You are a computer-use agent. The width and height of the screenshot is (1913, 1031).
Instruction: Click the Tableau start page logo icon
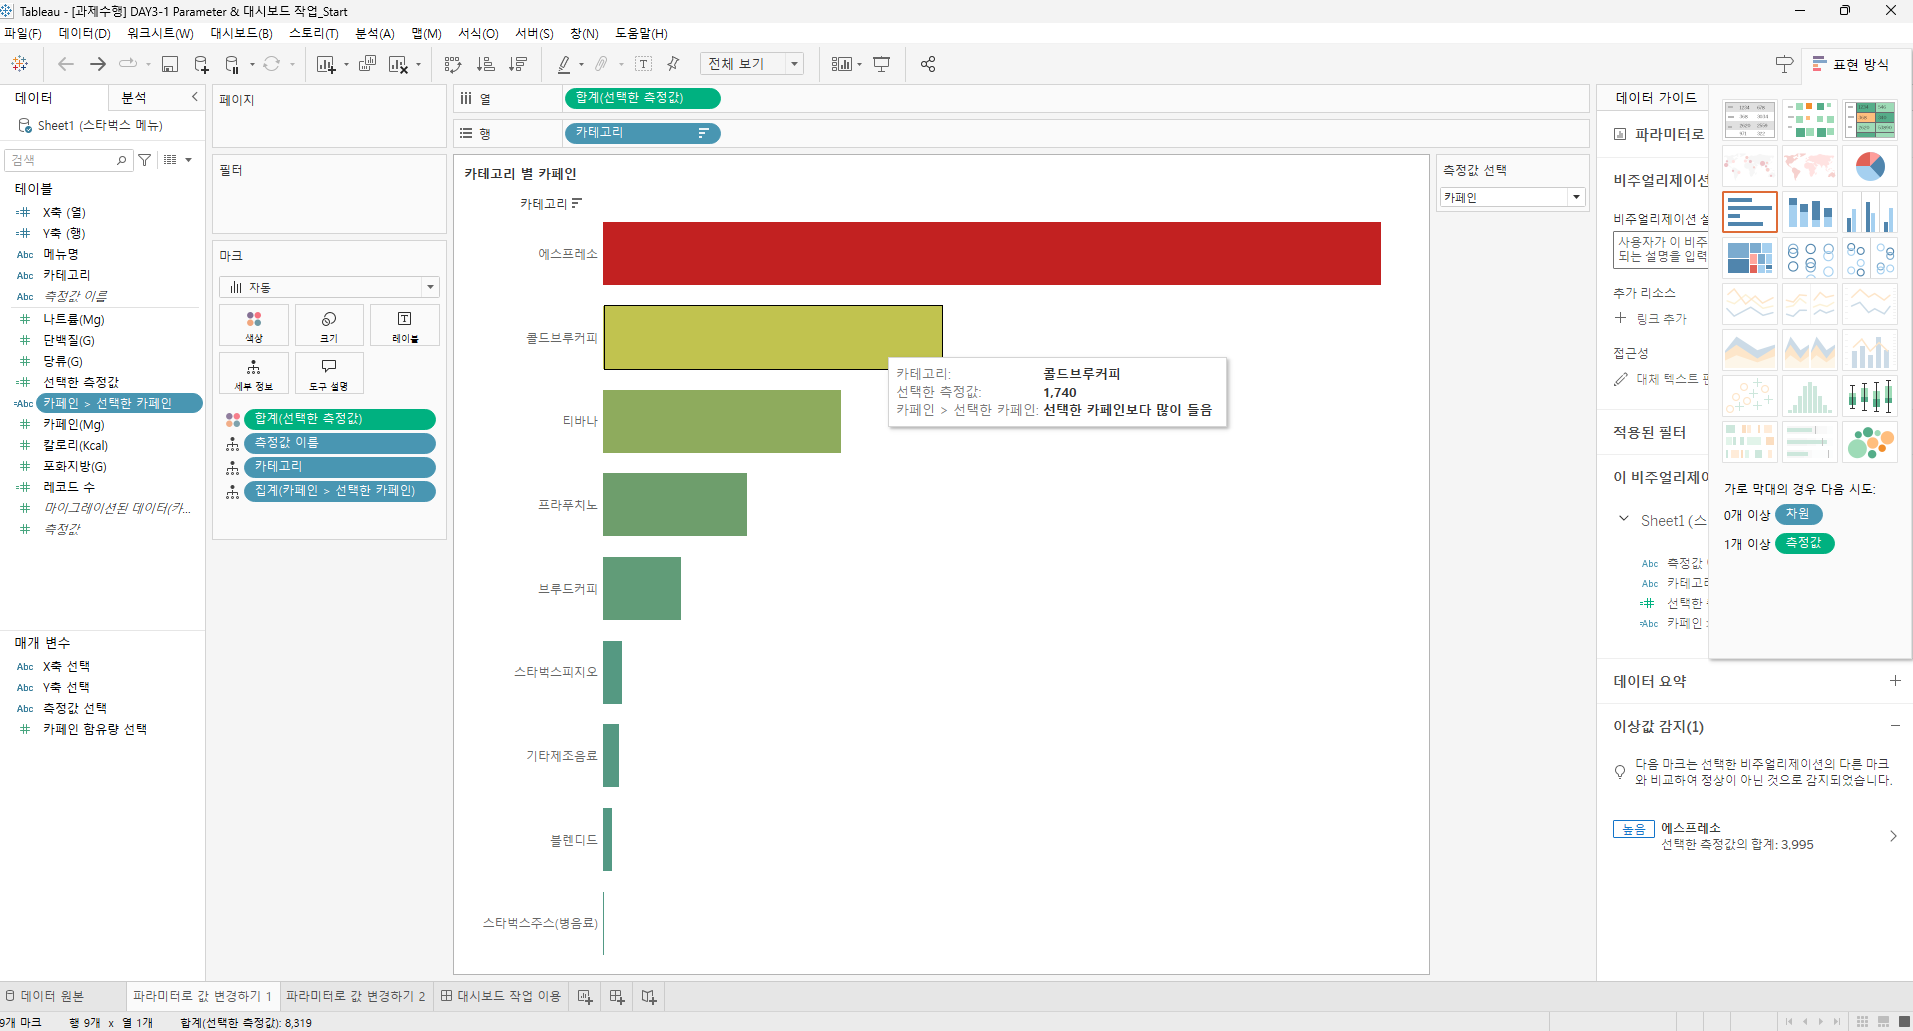(20, 64)
